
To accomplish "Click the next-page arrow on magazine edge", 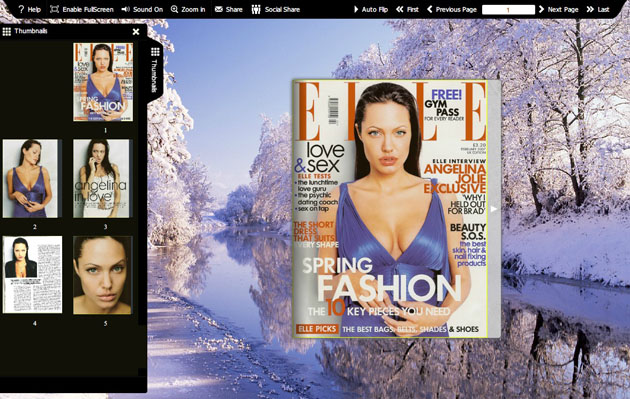I will [494, 209].
